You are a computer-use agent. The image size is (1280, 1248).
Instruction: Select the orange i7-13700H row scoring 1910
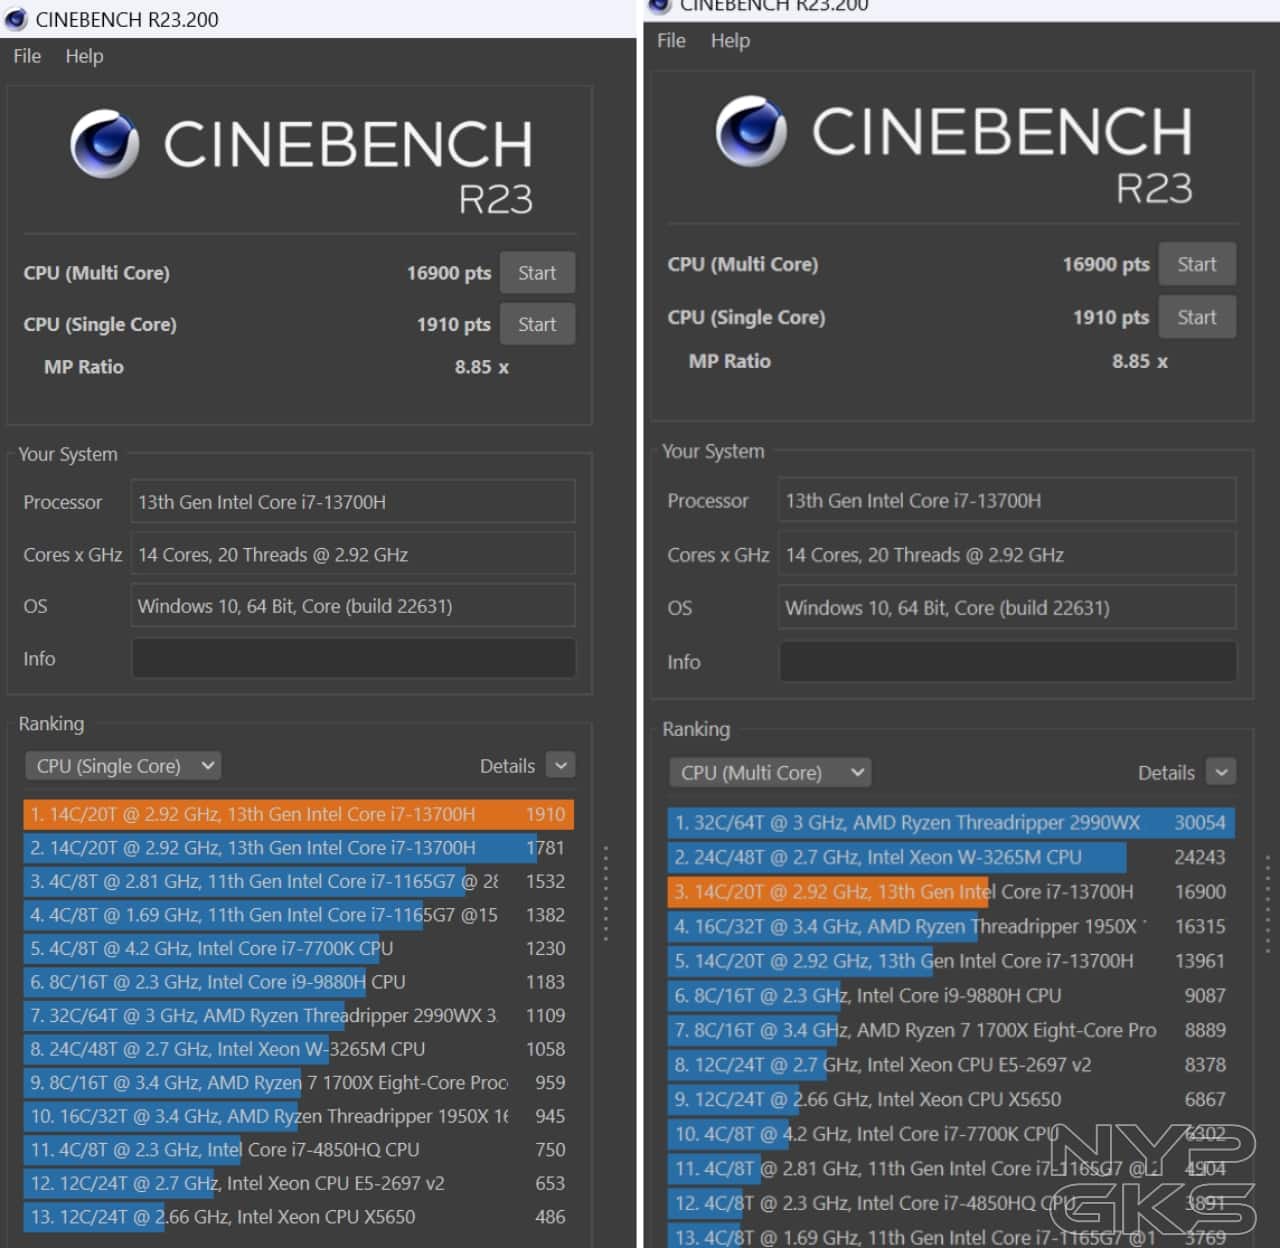[298, 814]
